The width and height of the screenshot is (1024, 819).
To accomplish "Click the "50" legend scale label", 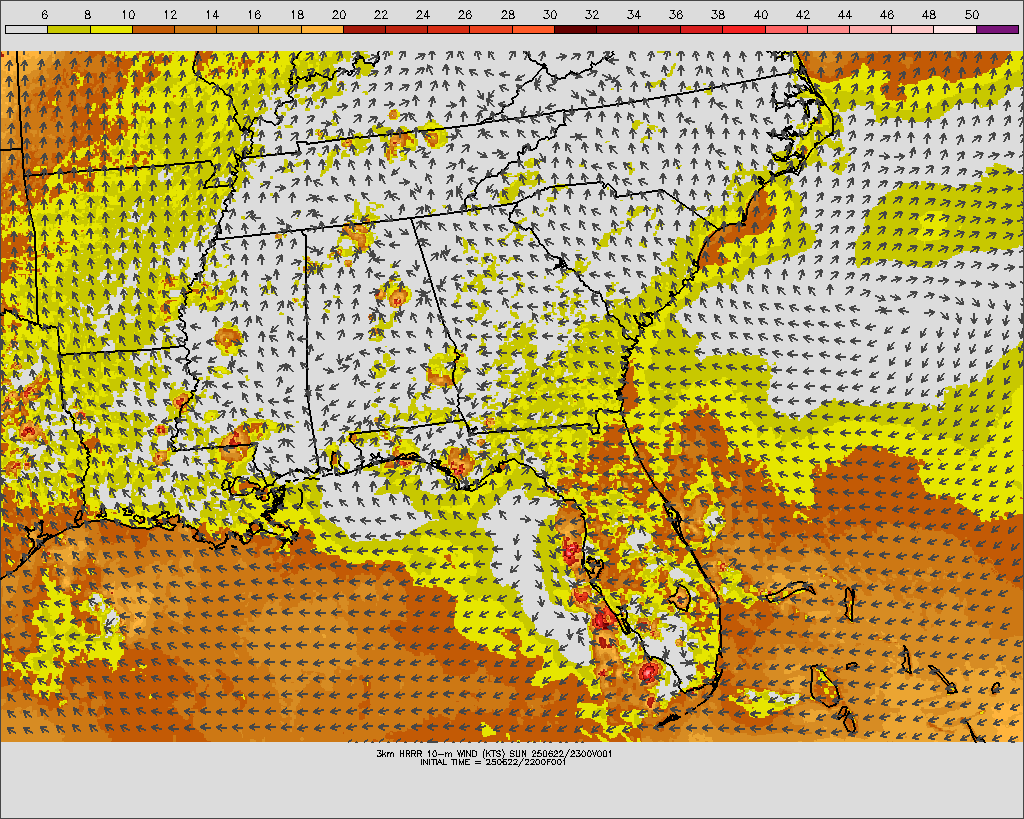I will (x=972, y=14).
